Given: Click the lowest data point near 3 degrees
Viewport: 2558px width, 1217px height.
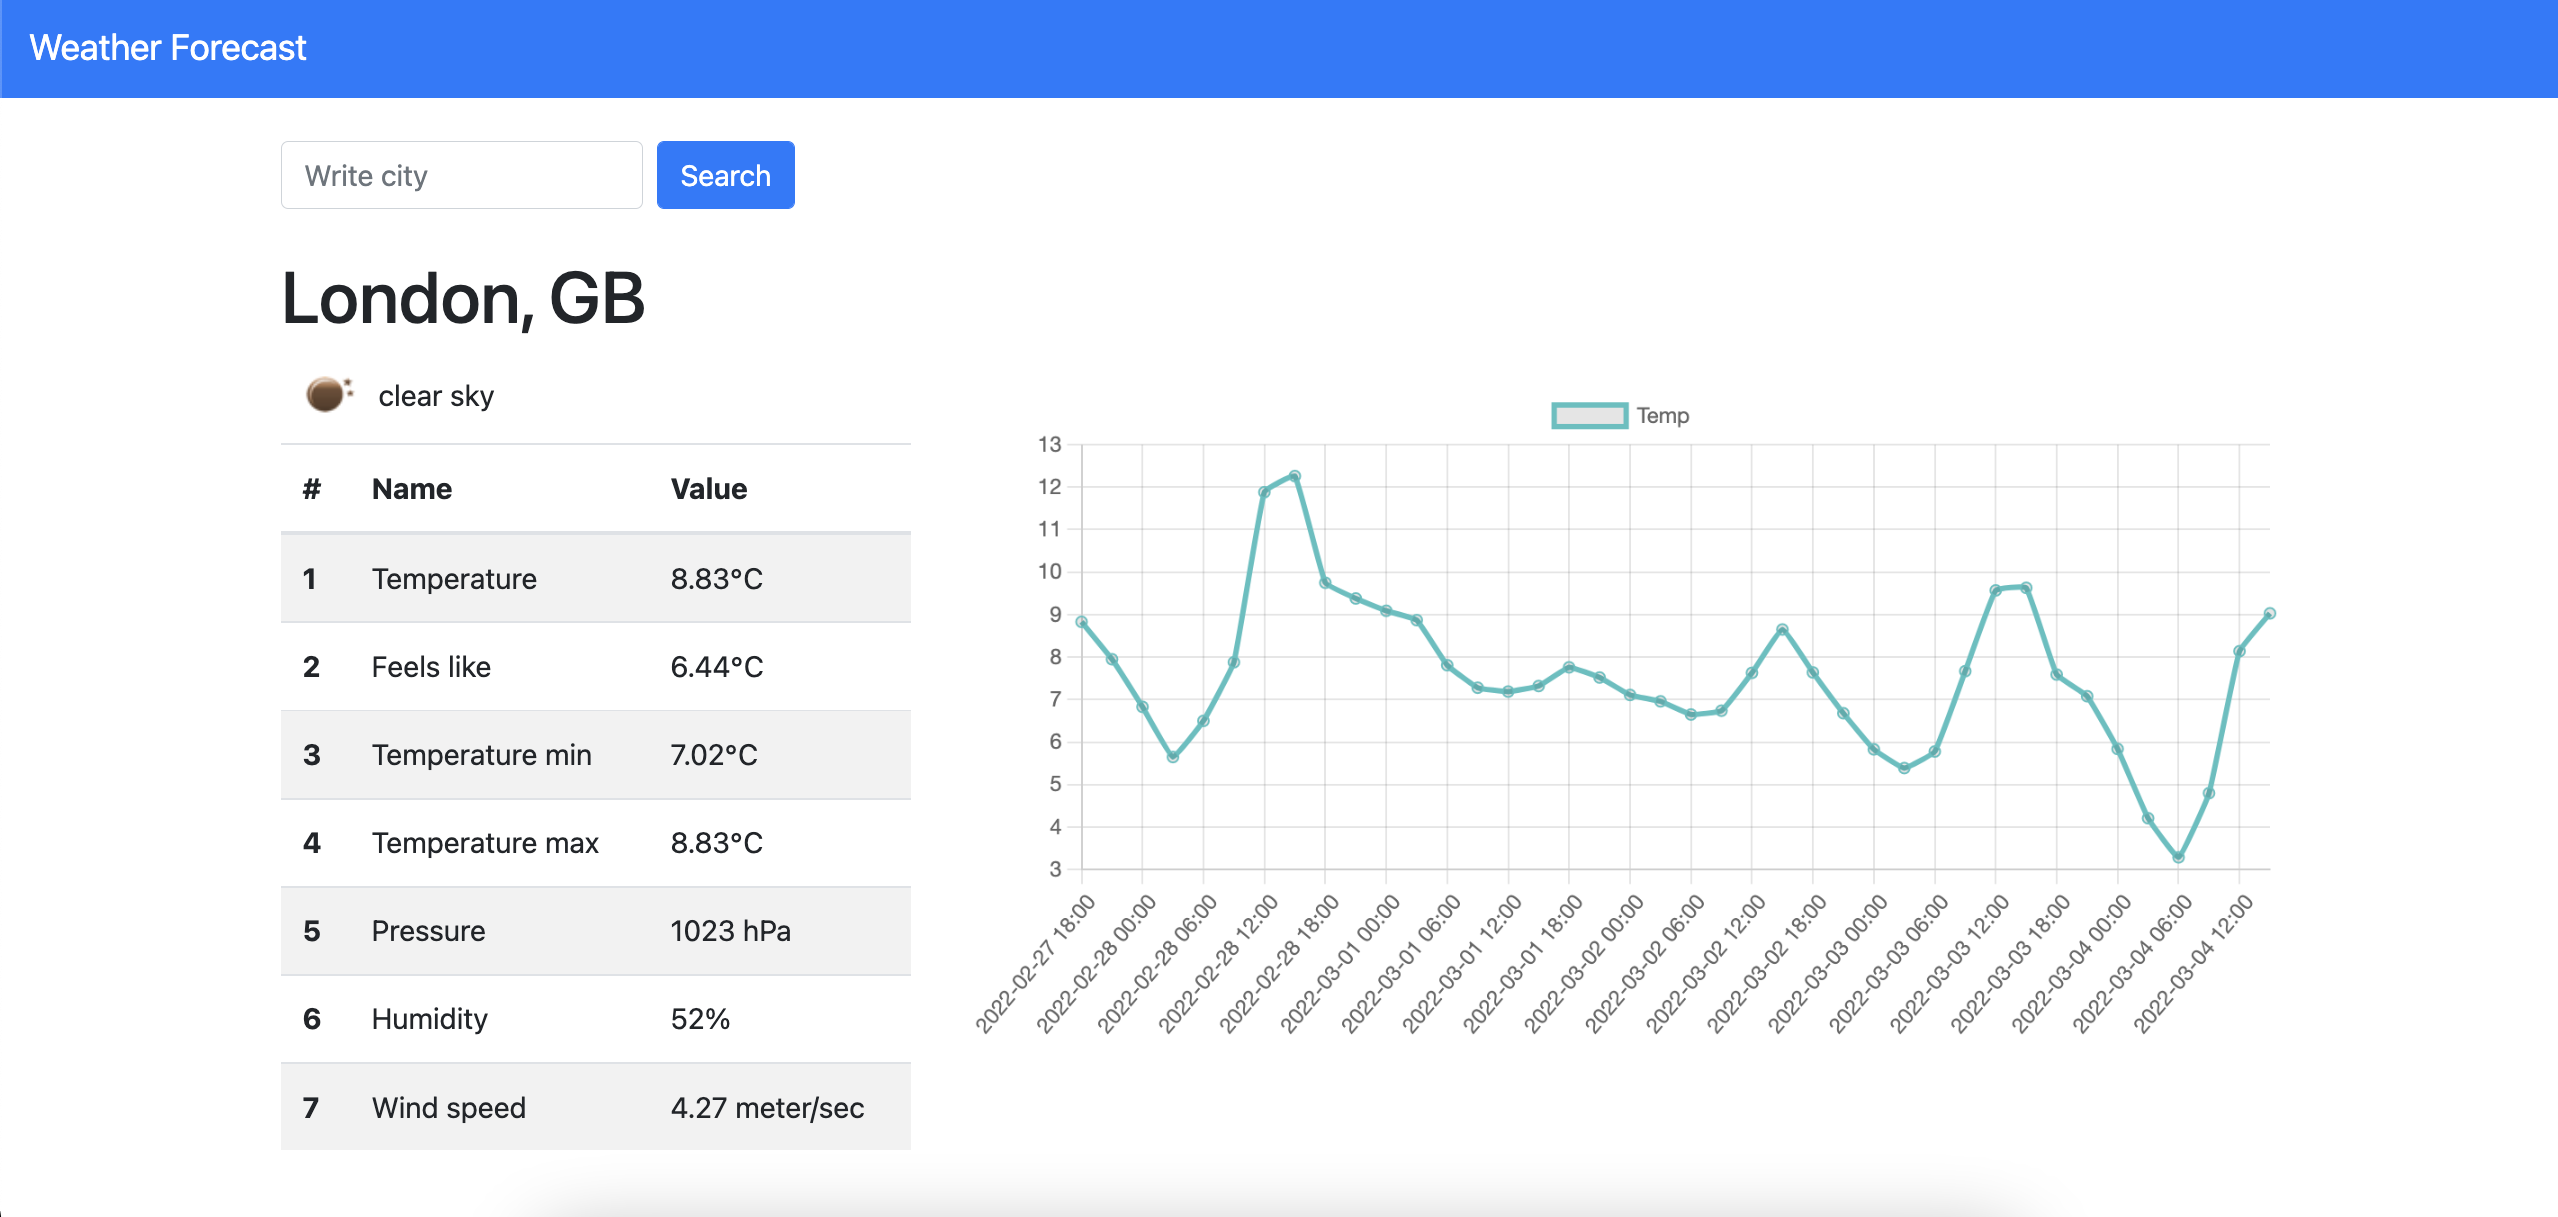Looking at the screenshot, I should [x=2178, y=857].
